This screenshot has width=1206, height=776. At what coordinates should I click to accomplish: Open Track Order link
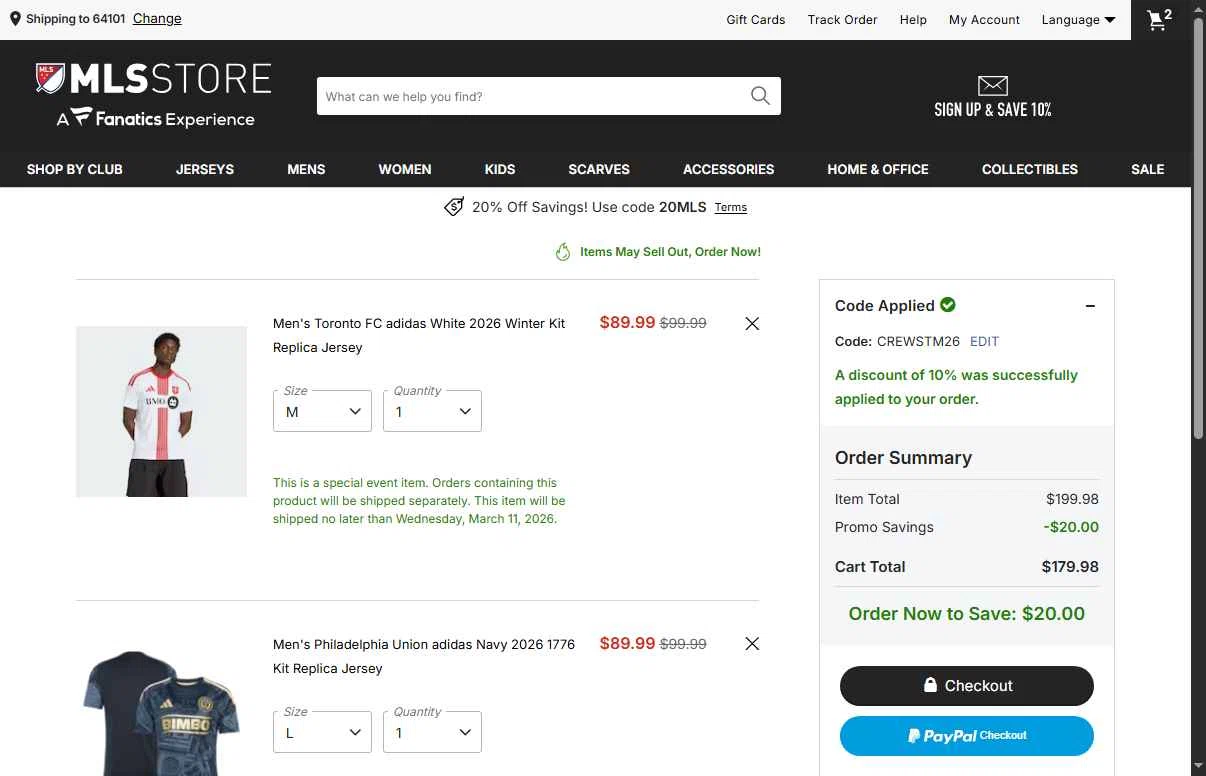pyautogui.click(x=843, y=19)
